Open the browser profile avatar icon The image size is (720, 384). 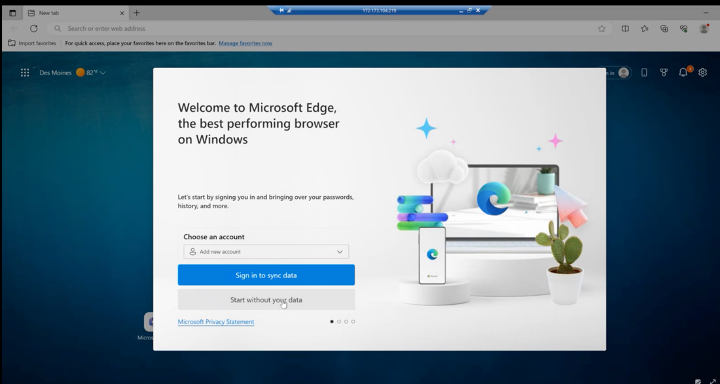tap(703, 28)
